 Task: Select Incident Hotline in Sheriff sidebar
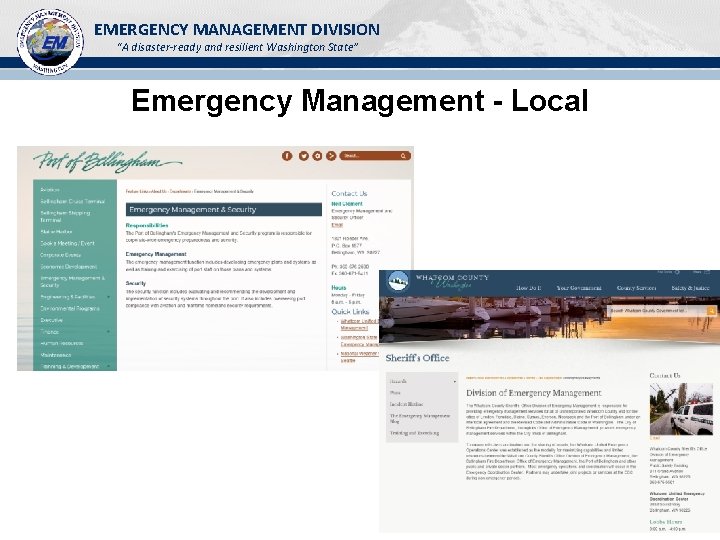click(407, 404)
